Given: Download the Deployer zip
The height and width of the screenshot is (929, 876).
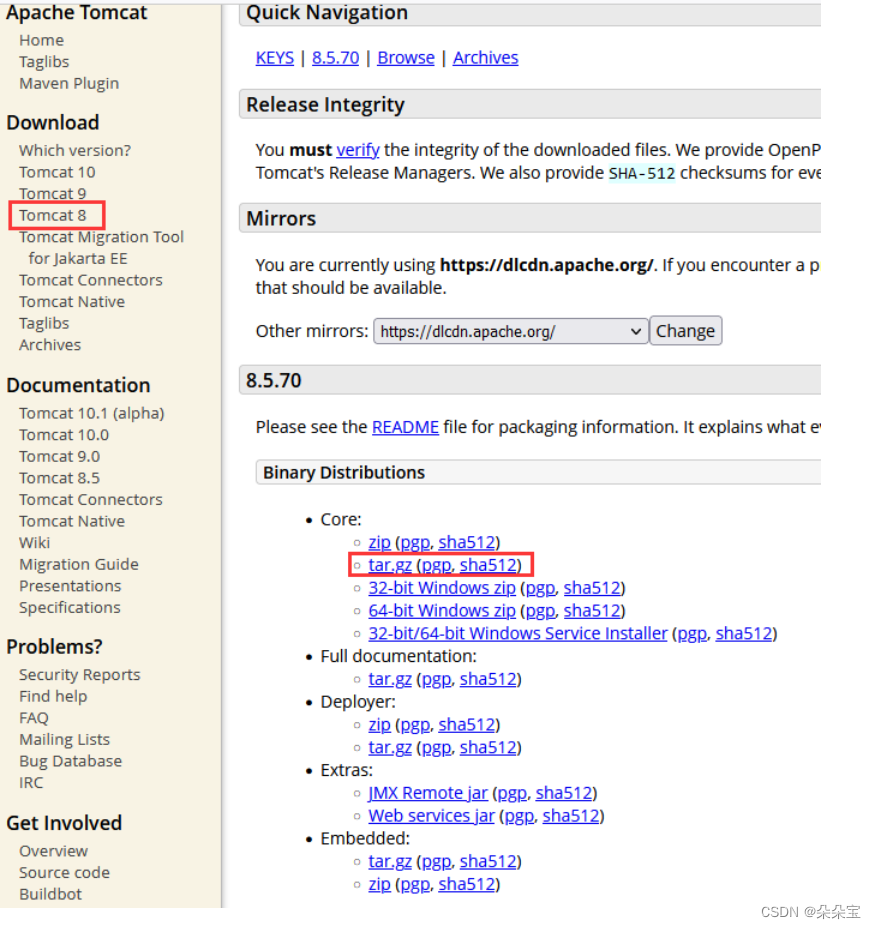Looking at the screenshot, I should (379, 725).
